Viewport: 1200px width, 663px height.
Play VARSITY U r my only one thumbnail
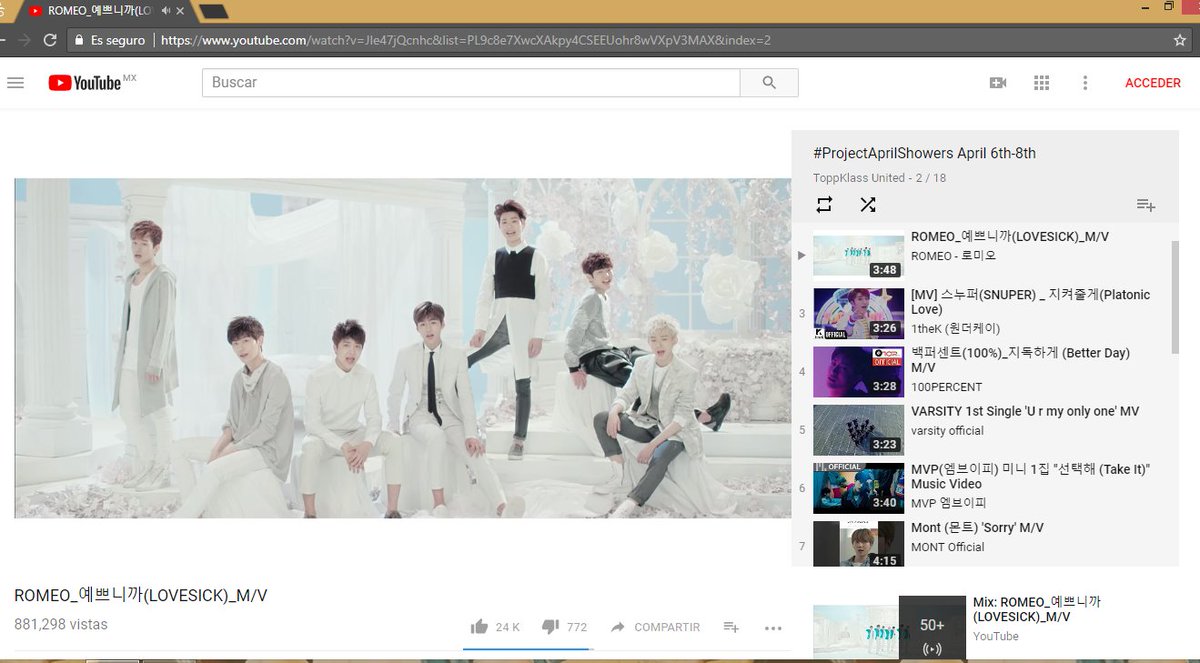[858, 429]
